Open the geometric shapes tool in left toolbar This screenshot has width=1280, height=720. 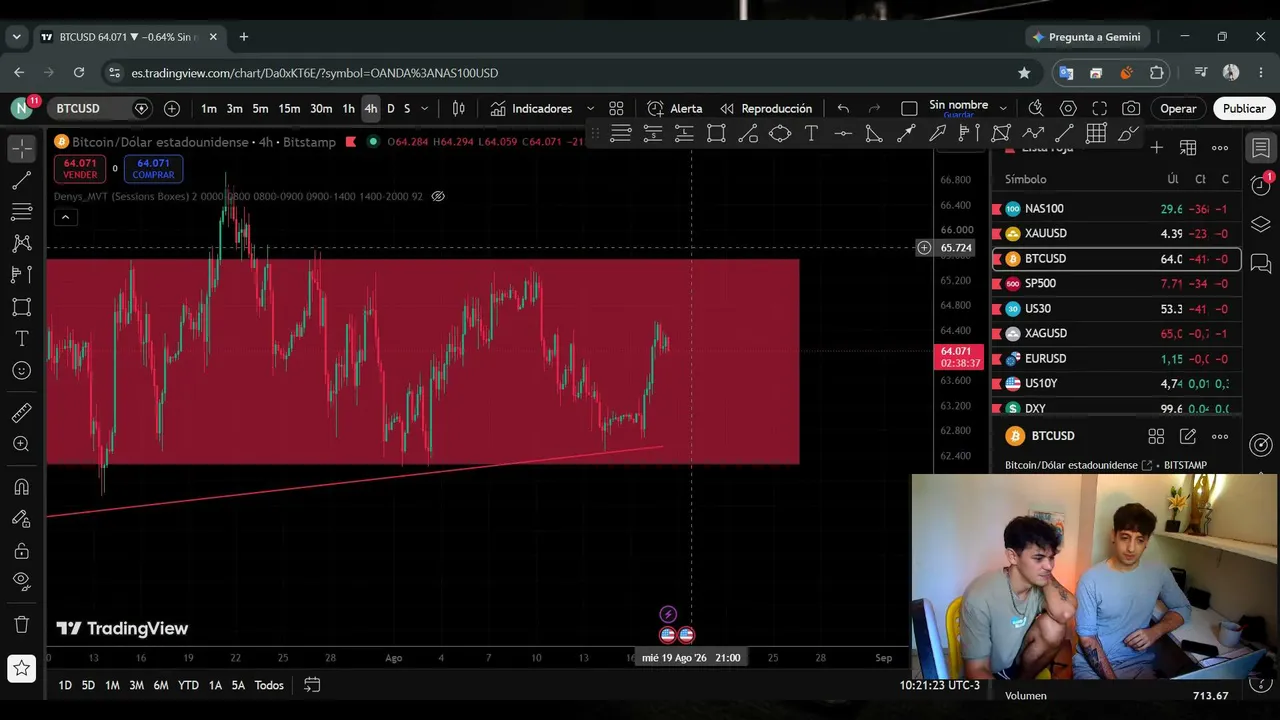pos(21,307)
